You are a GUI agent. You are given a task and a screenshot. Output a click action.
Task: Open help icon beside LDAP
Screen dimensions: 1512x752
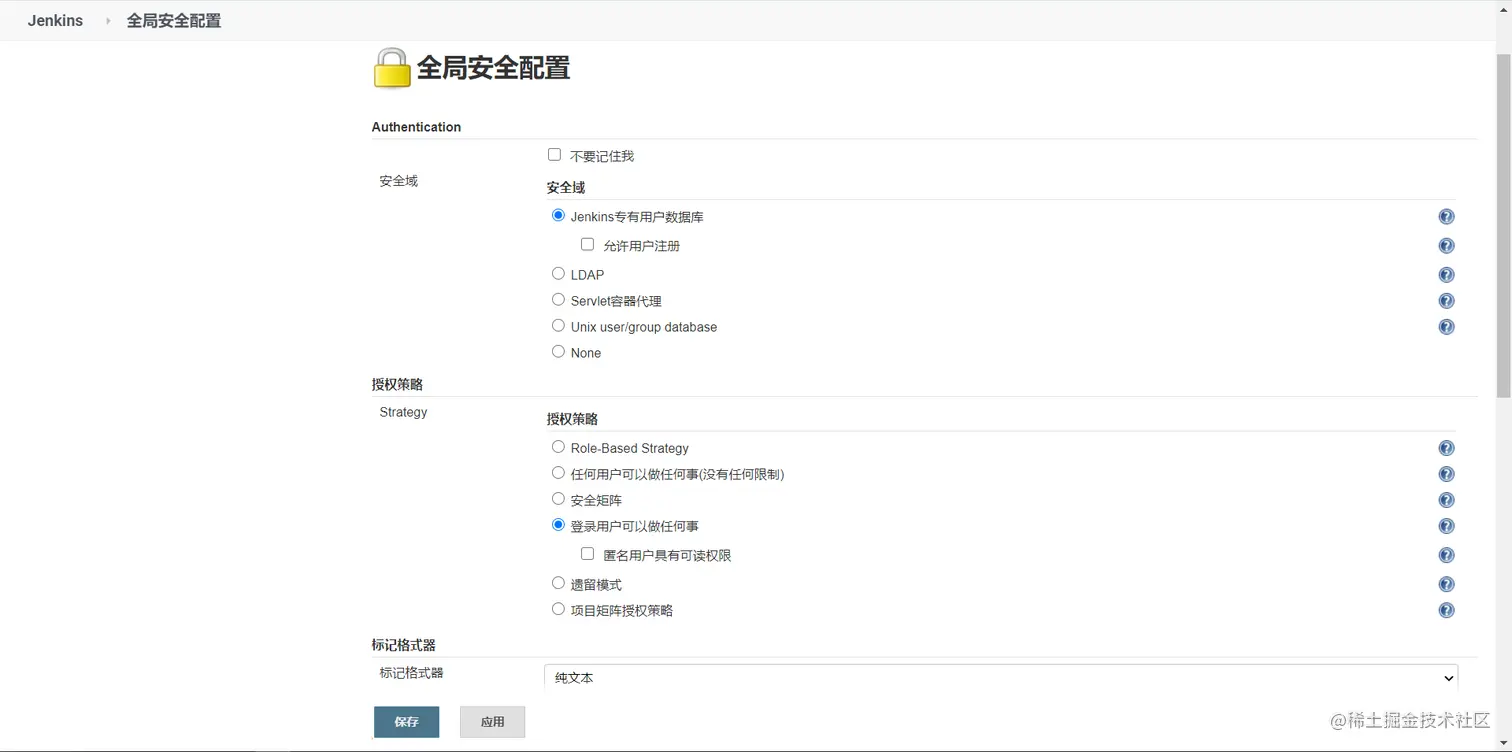point(1446,275)
